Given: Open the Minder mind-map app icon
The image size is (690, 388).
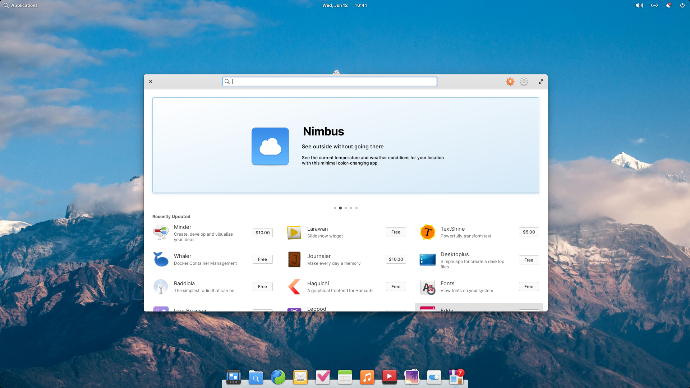Looking at the screenshot, I should pyautogui.click(x=161, y=232).
